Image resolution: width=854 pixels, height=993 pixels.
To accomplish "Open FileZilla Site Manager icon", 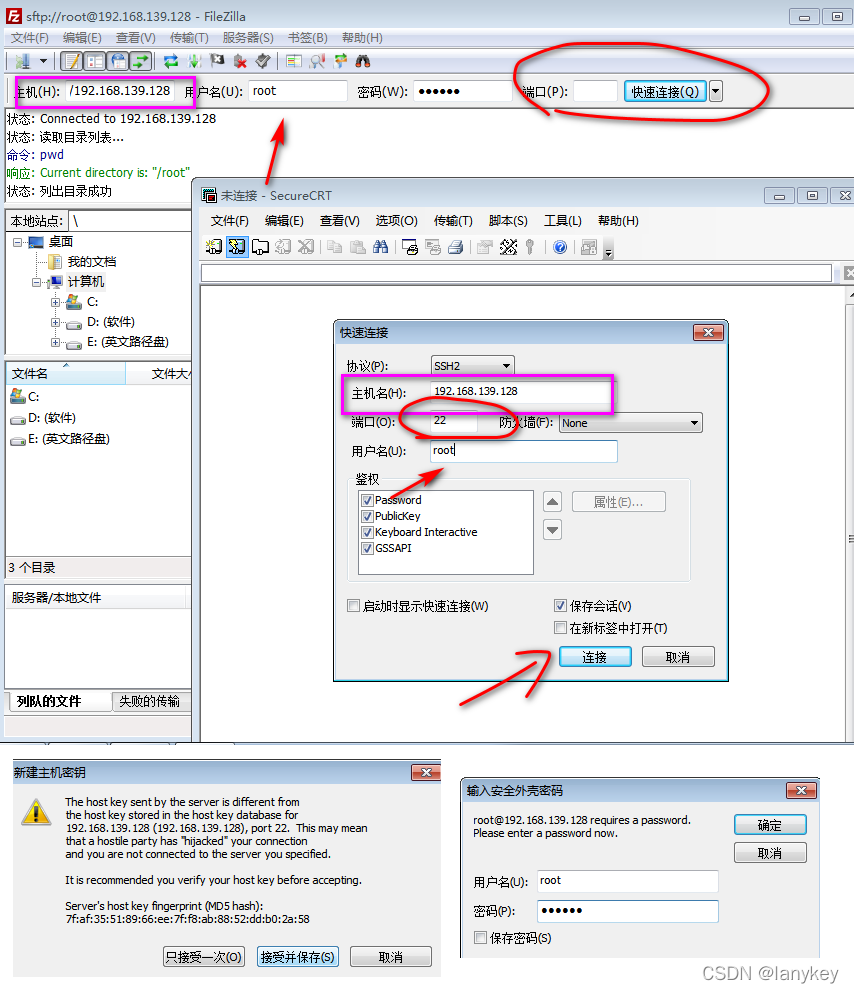I will click(23, 61).
